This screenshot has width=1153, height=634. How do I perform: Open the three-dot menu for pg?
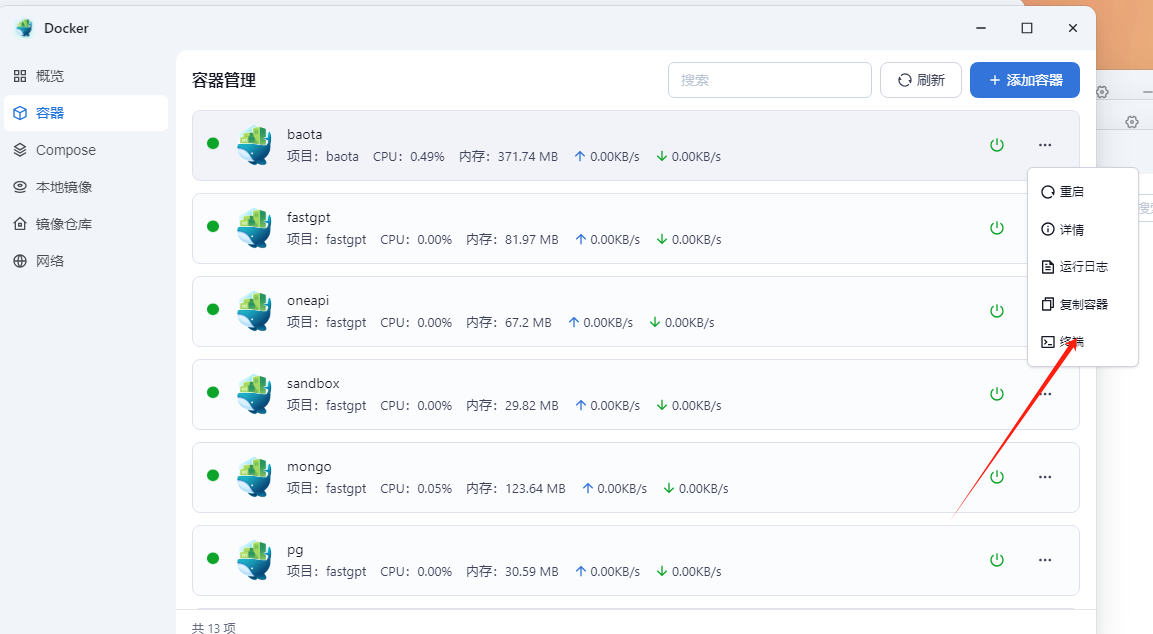tap(1045, 560)
